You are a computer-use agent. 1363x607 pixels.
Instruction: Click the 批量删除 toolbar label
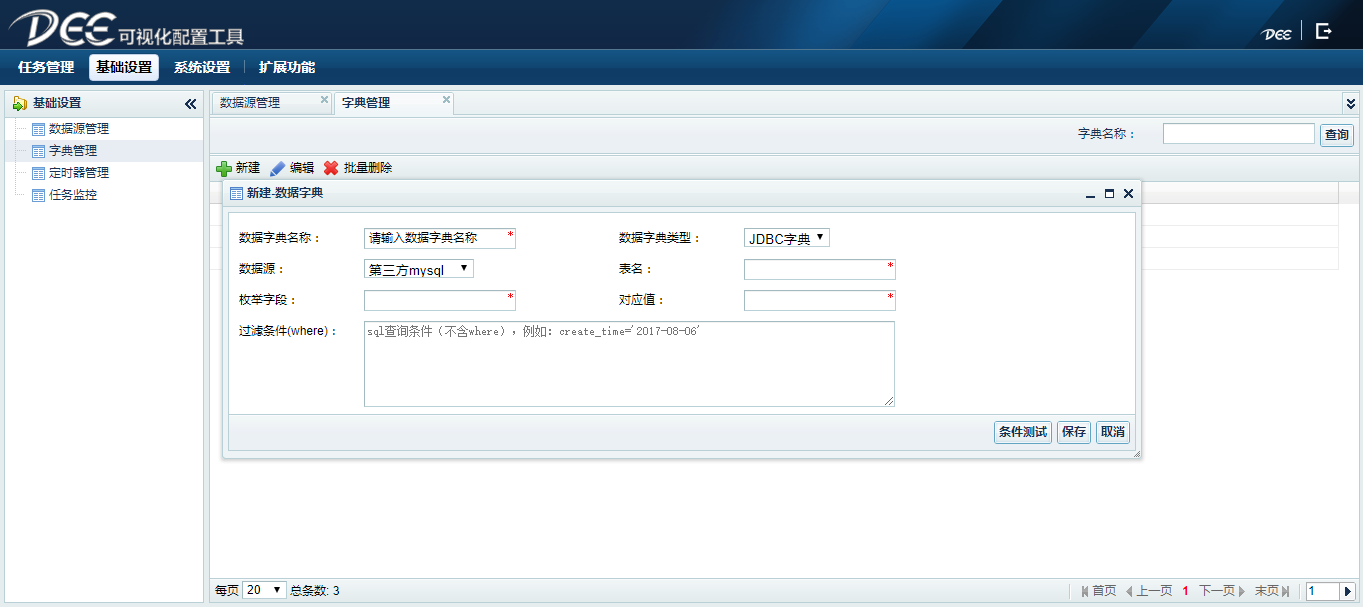click(368, 169)
